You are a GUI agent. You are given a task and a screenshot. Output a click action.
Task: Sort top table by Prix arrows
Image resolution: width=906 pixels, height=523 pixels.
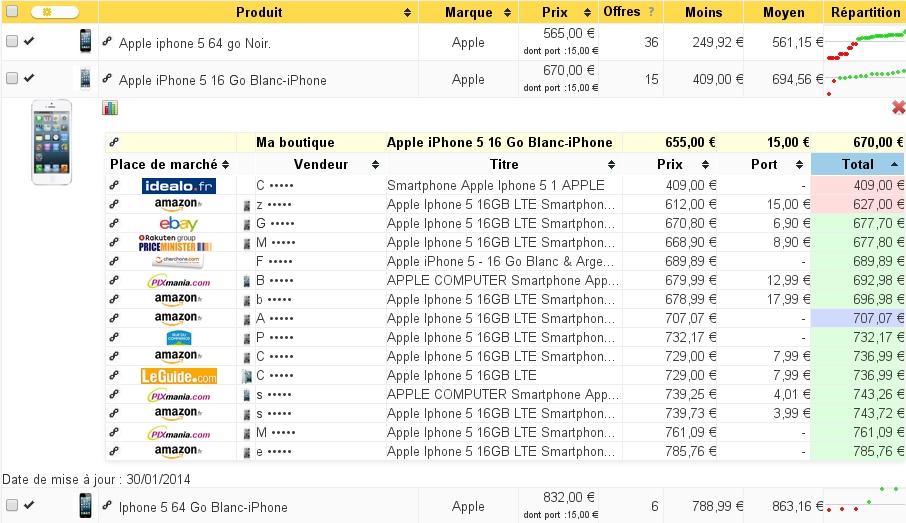[587, 13]
